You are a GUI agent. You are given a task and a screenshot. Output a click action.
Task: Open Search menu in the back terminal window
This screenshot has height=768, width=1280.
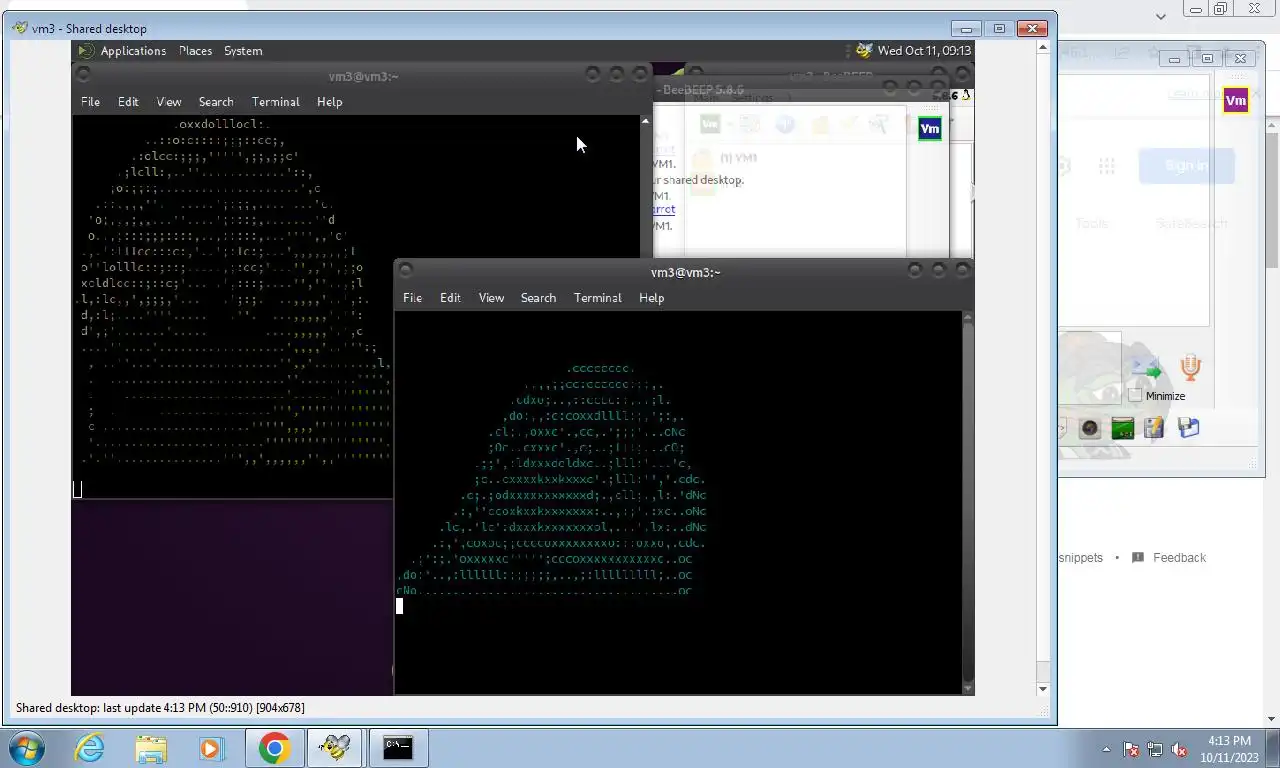[x=216, y=102]
